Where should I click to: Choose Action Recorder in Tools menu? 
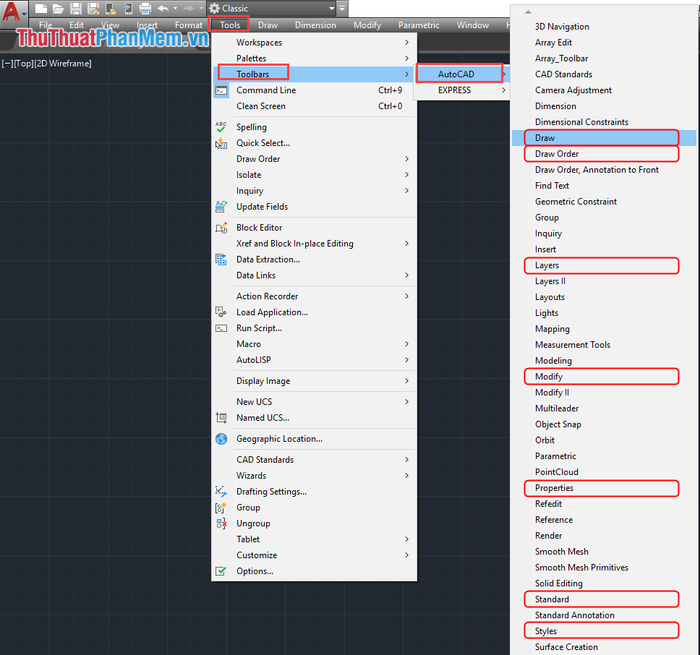click(x=314, y=296)
